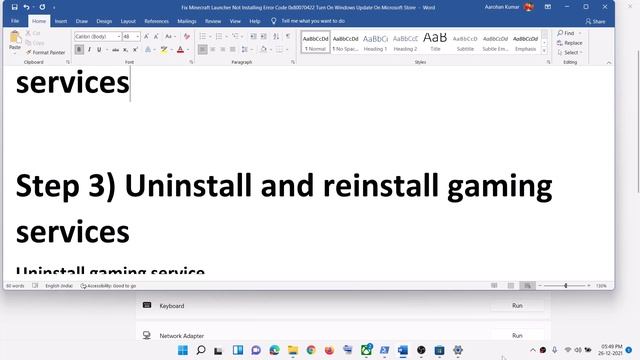This screenshot has height=360, width=640.
Task: Open Firefox from taskbar
Action: (329, 350)
